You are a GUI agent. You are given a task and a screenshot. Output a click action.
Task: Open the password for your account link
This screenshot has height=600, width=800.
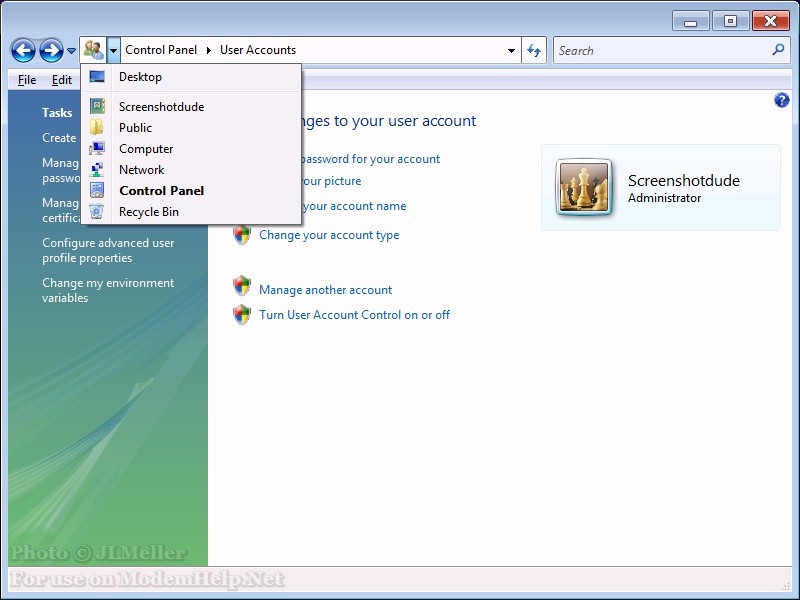coord(369,159)
